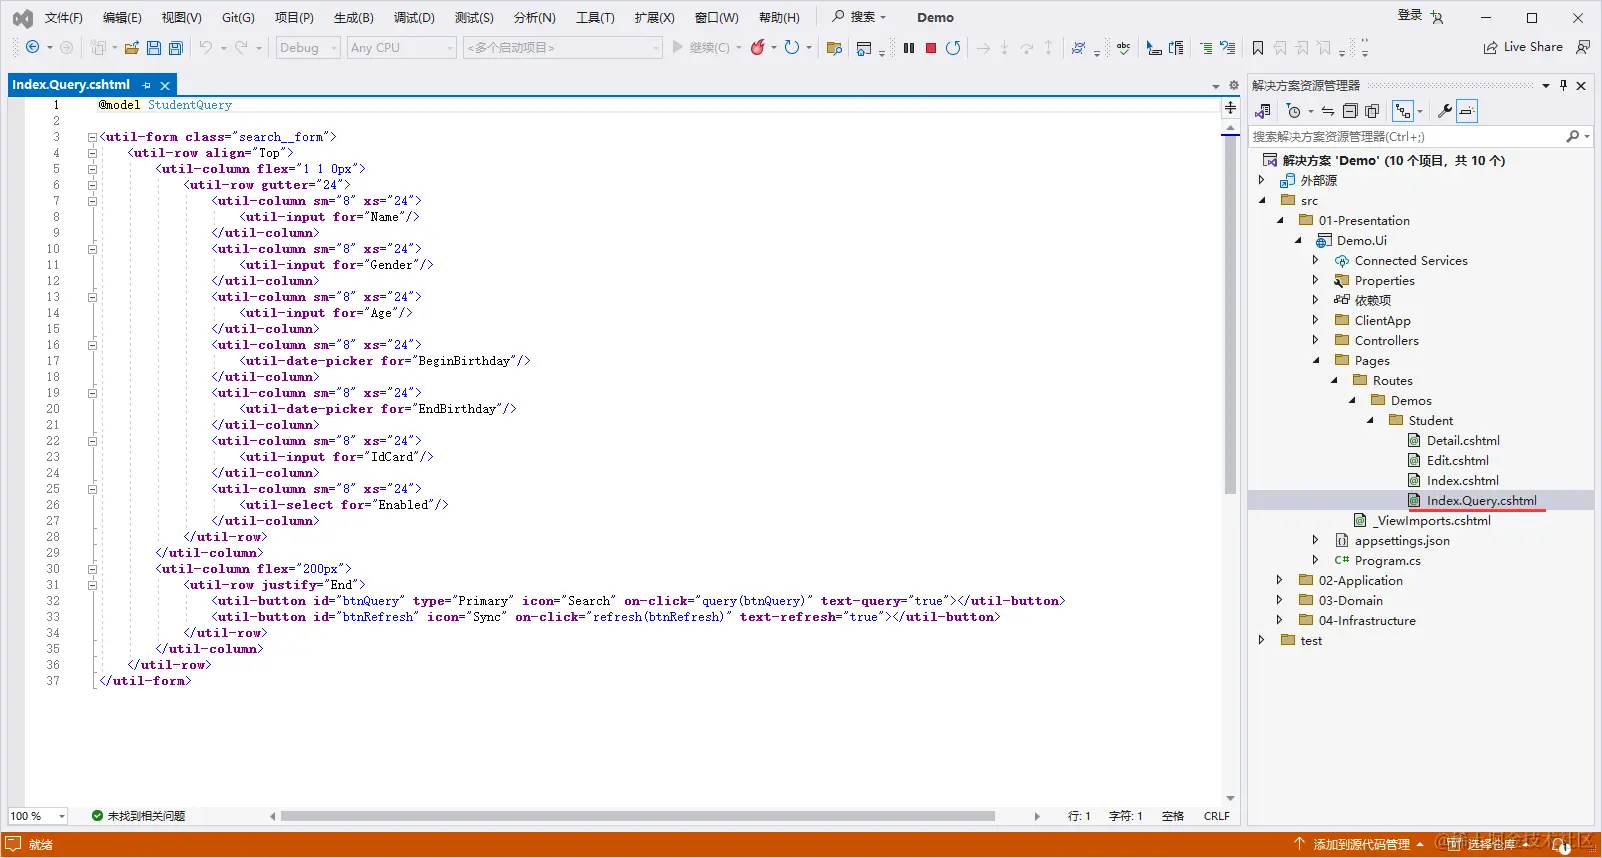Open the 工具(T) menu

click(x=595, y=17)
